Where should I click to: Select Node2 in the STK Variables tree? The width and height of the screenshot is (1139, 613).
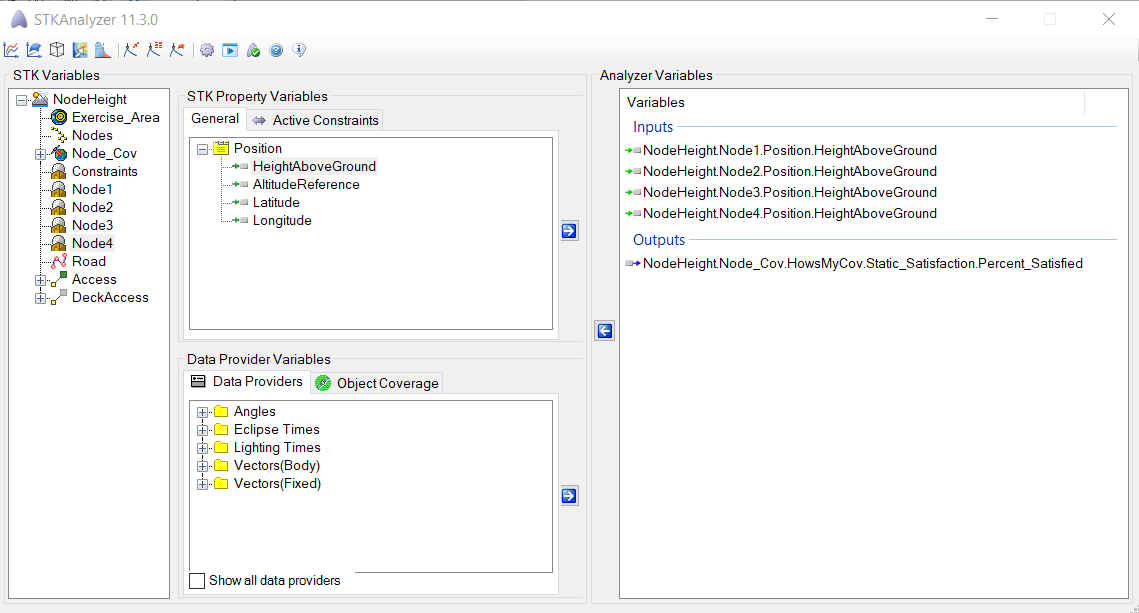click(x=92, y=207)
